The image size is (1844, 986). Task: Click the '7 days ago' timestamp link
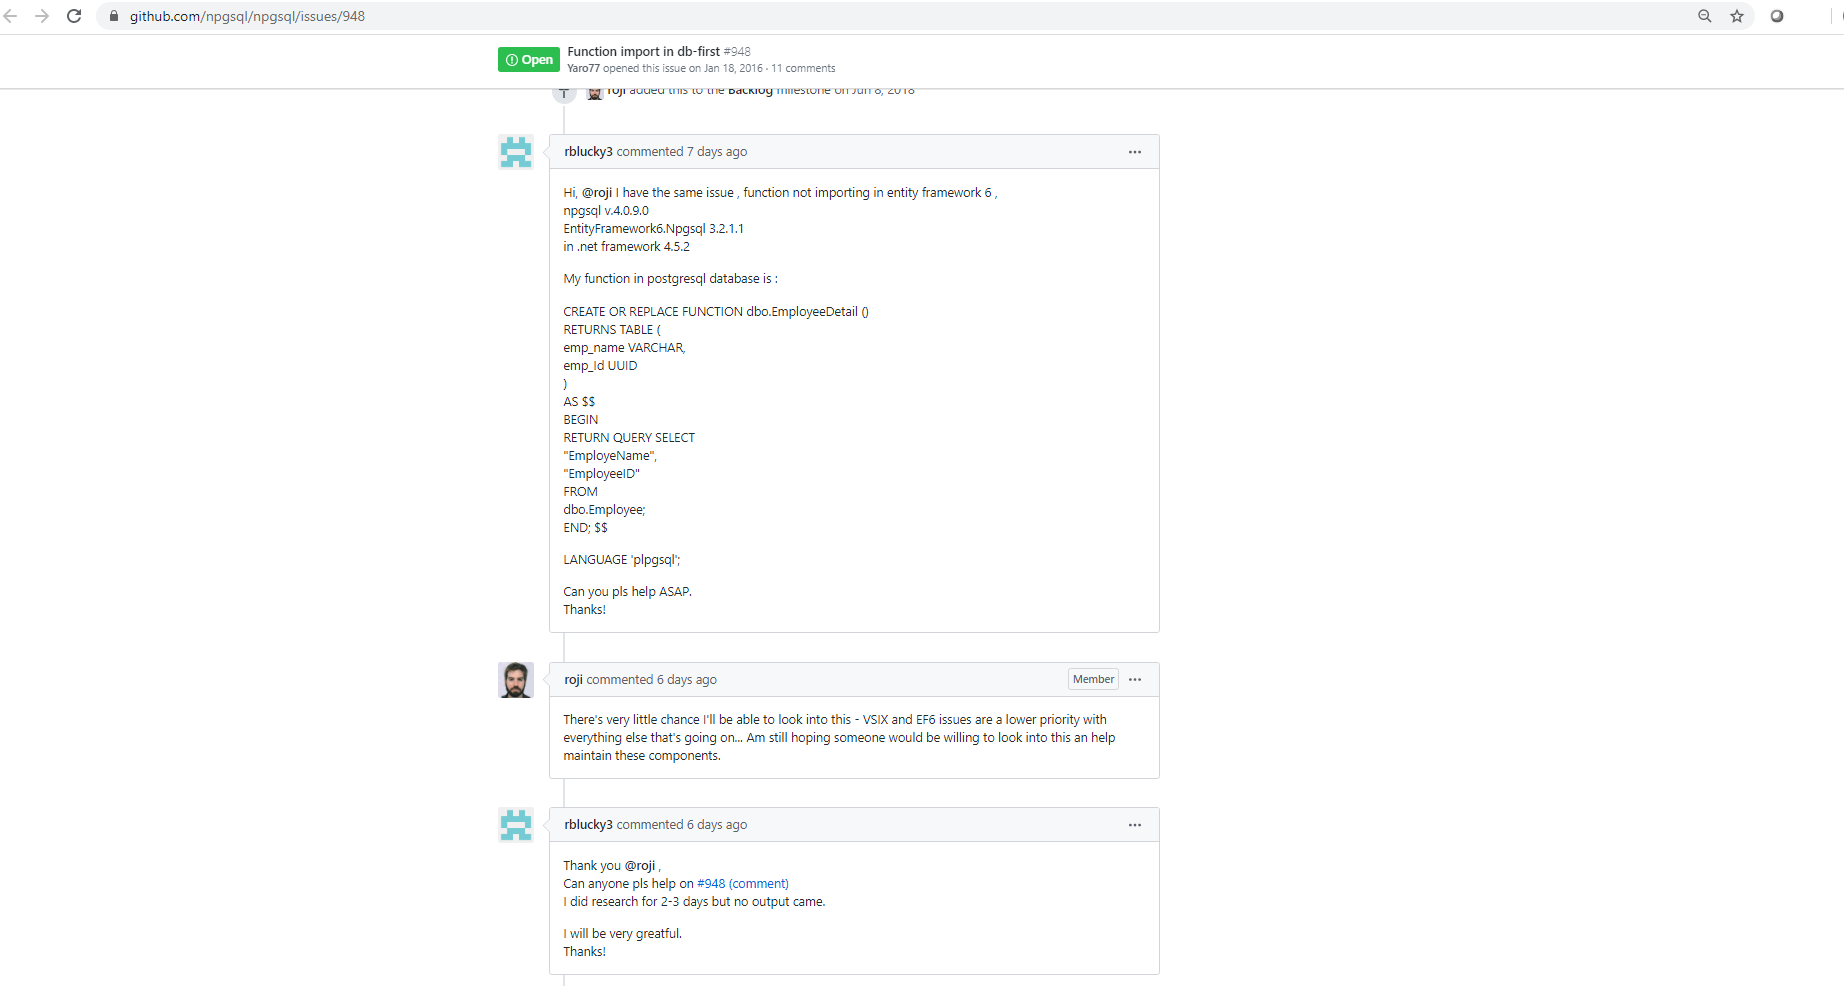(717, 152)
